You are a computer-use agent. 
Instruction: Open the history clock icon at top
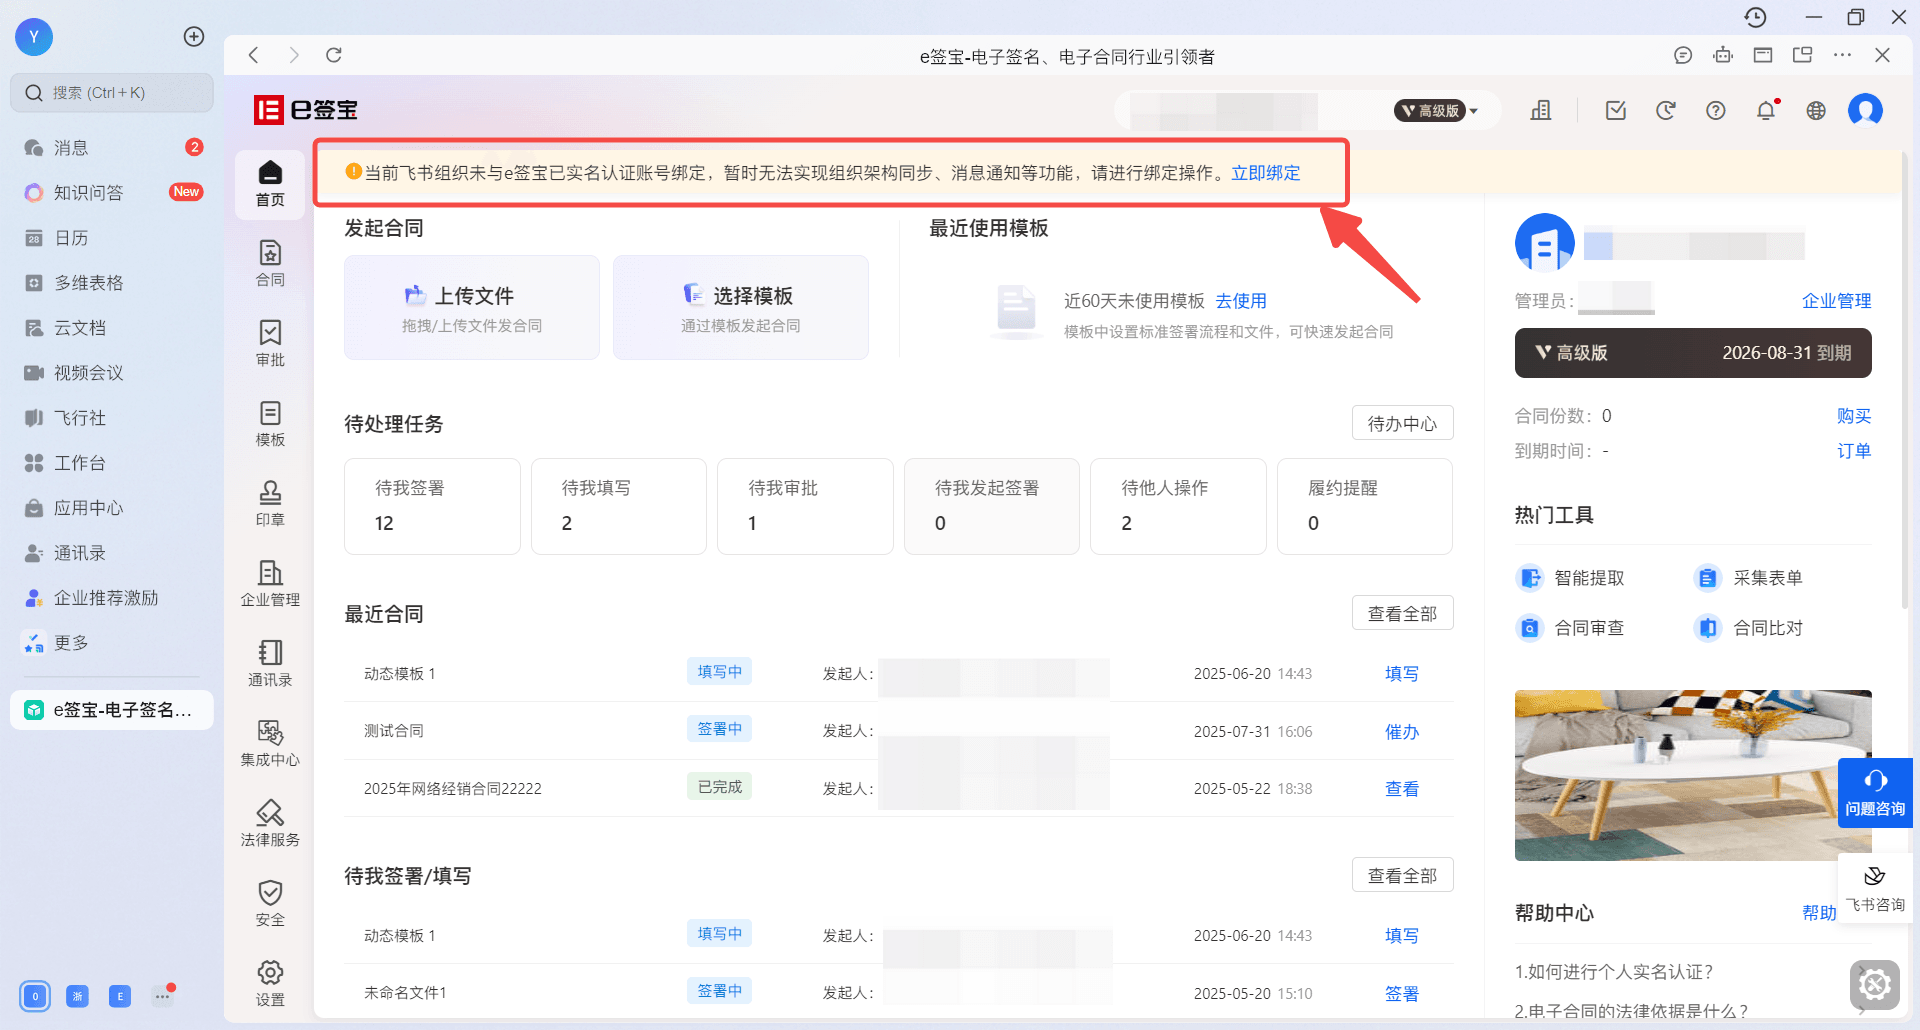click(1755, 17)
